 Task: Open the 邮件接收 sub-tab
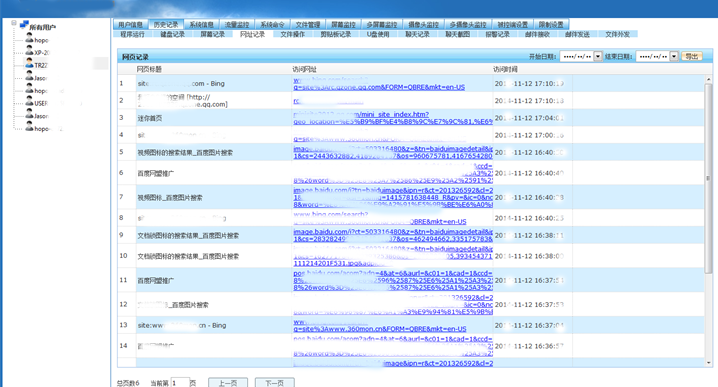537,34
